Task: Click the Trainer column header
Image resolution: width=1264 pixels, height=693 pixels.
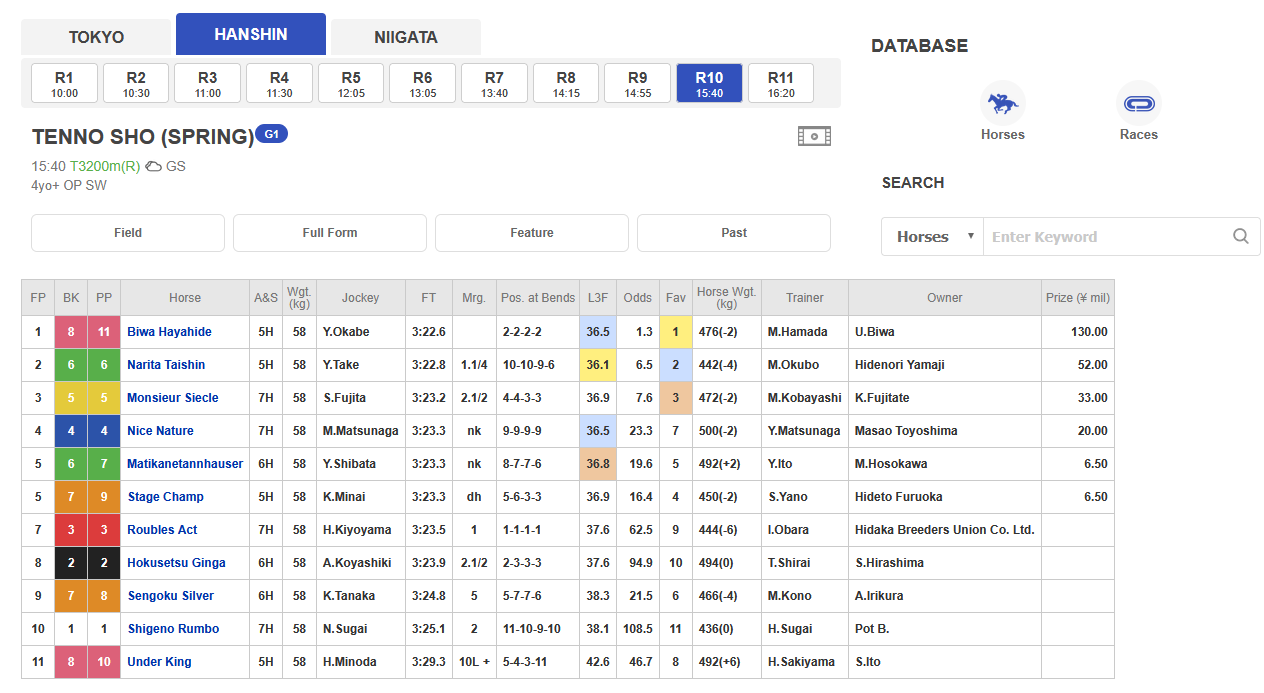Action: tap(805, 298)
